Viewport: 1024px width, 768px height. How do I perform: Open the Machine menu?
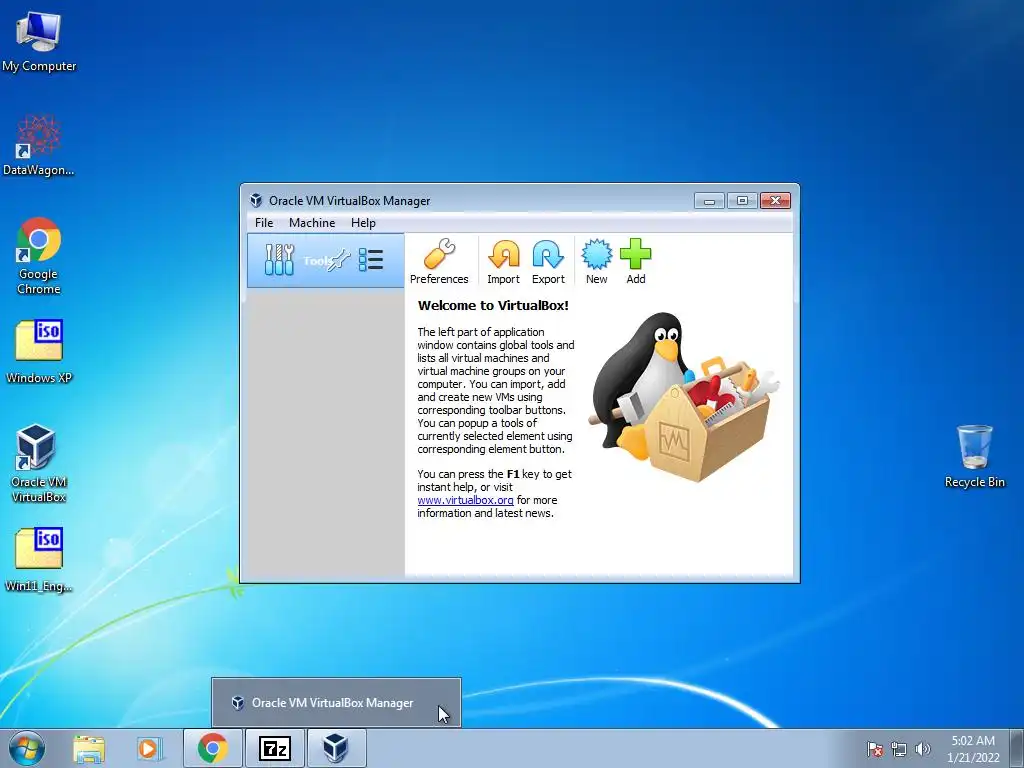pos(312,223)
